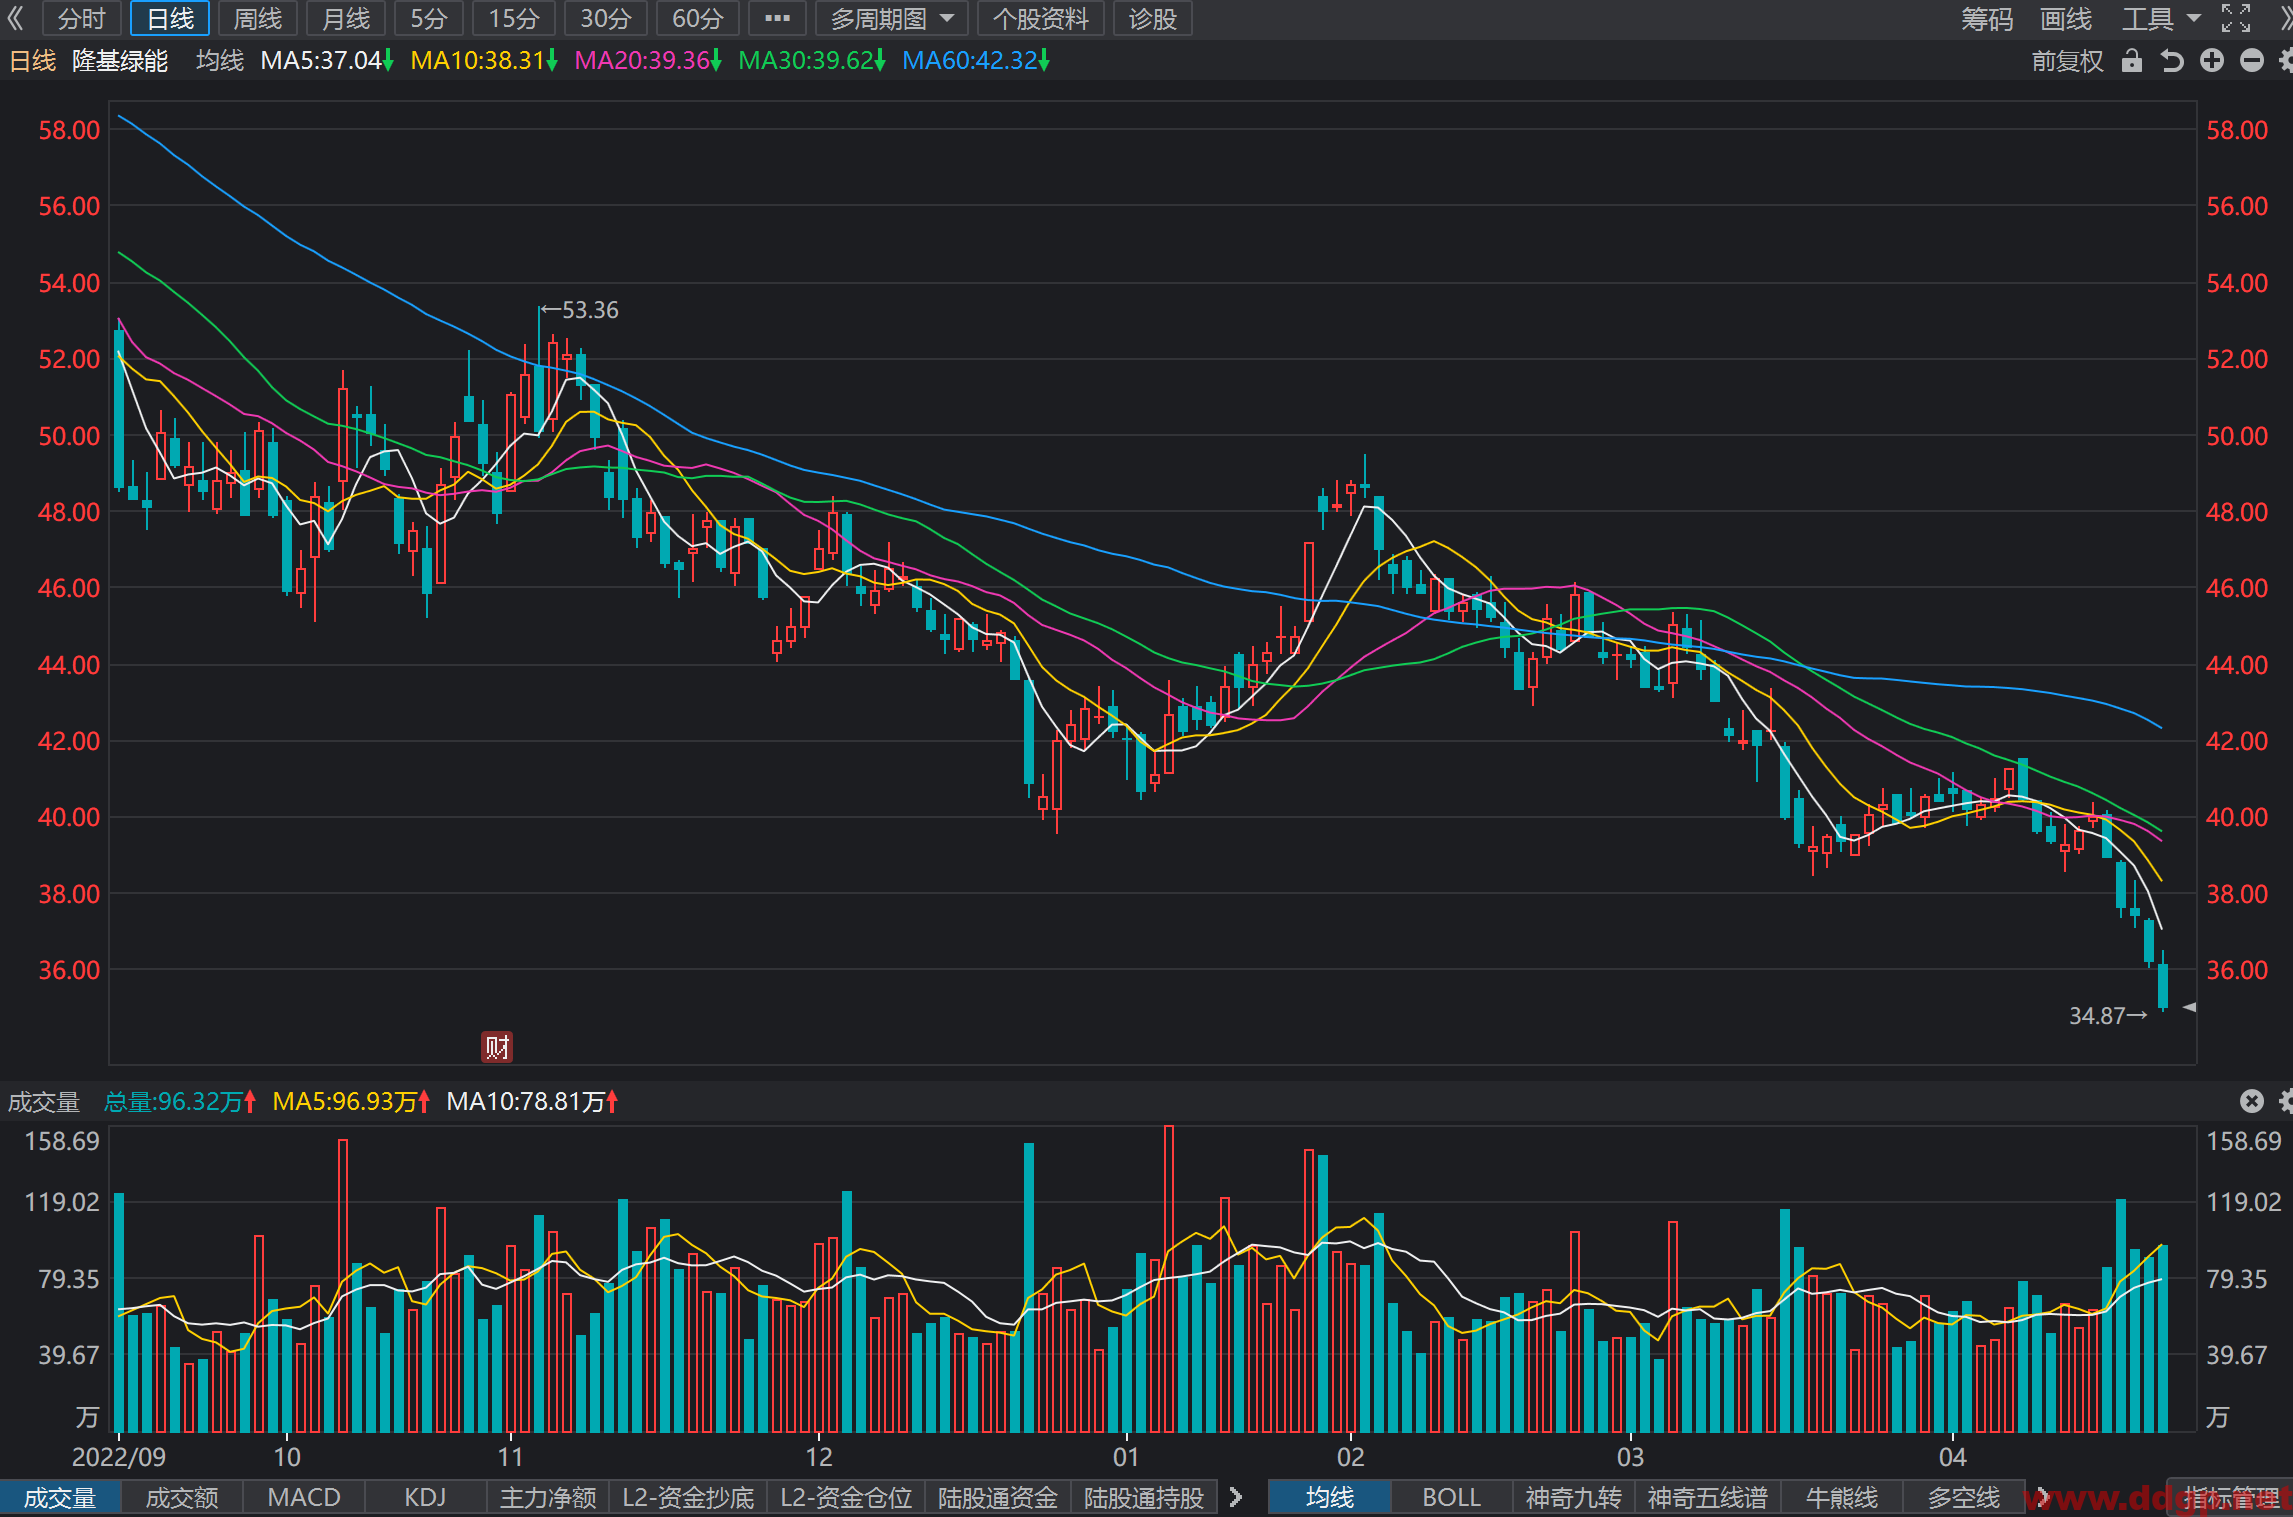Select the 陆股通资金 indicator tab
The image size is (2293, 1517).
[998, 1498]
